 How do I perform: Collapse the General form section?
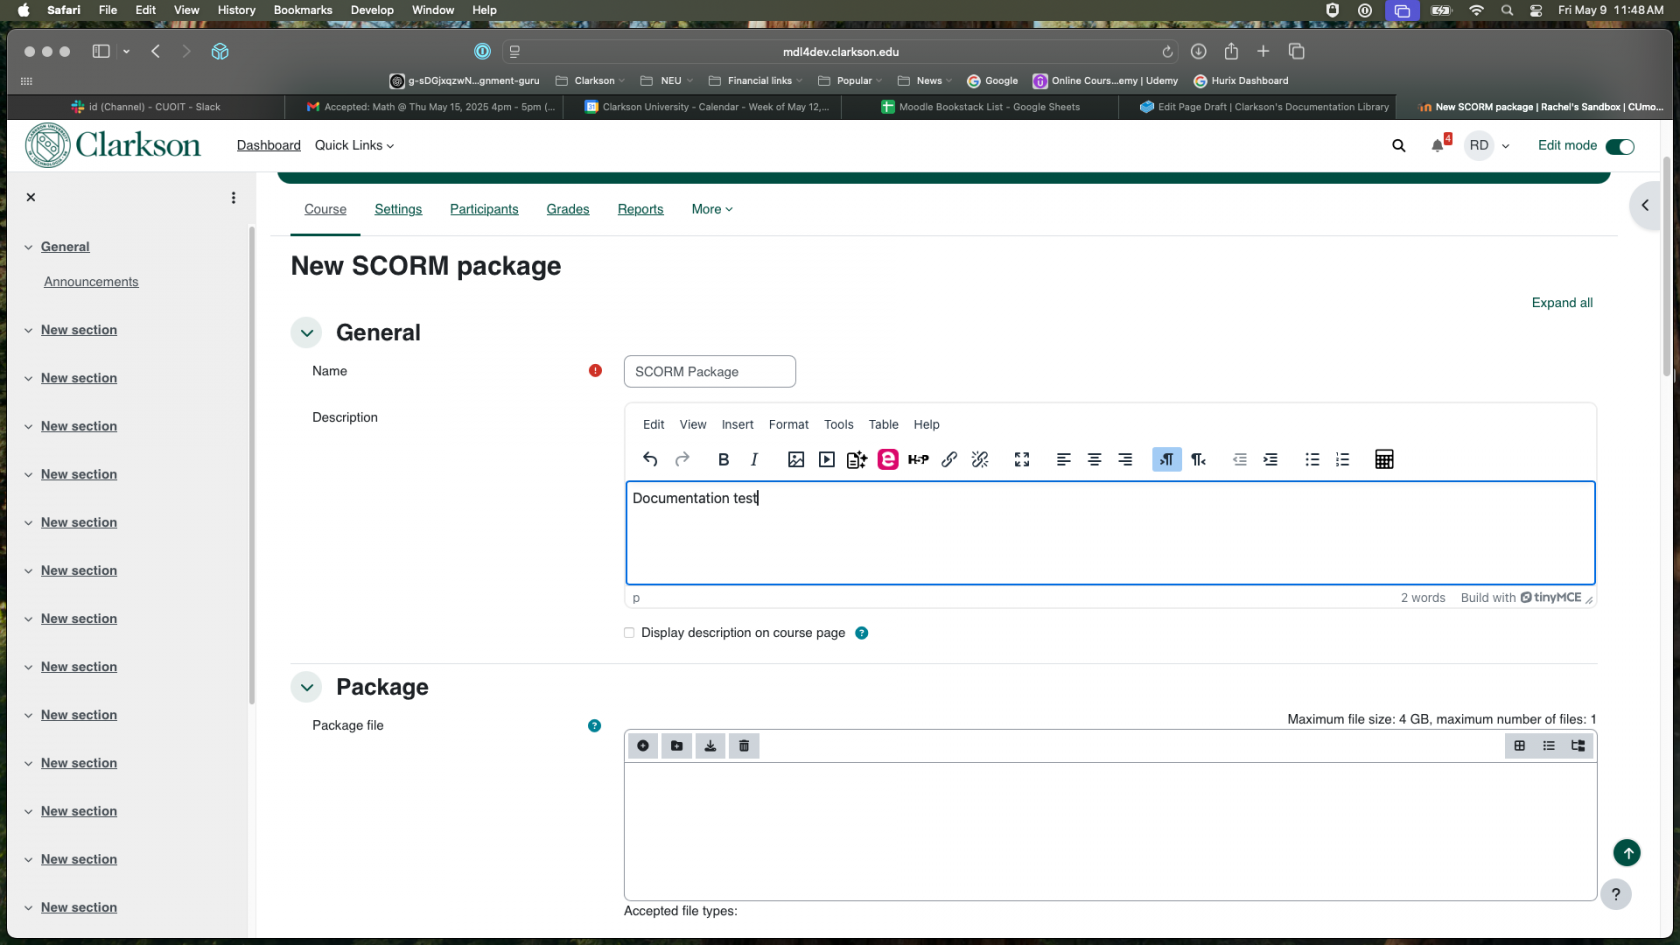click(x=307, y=333)
